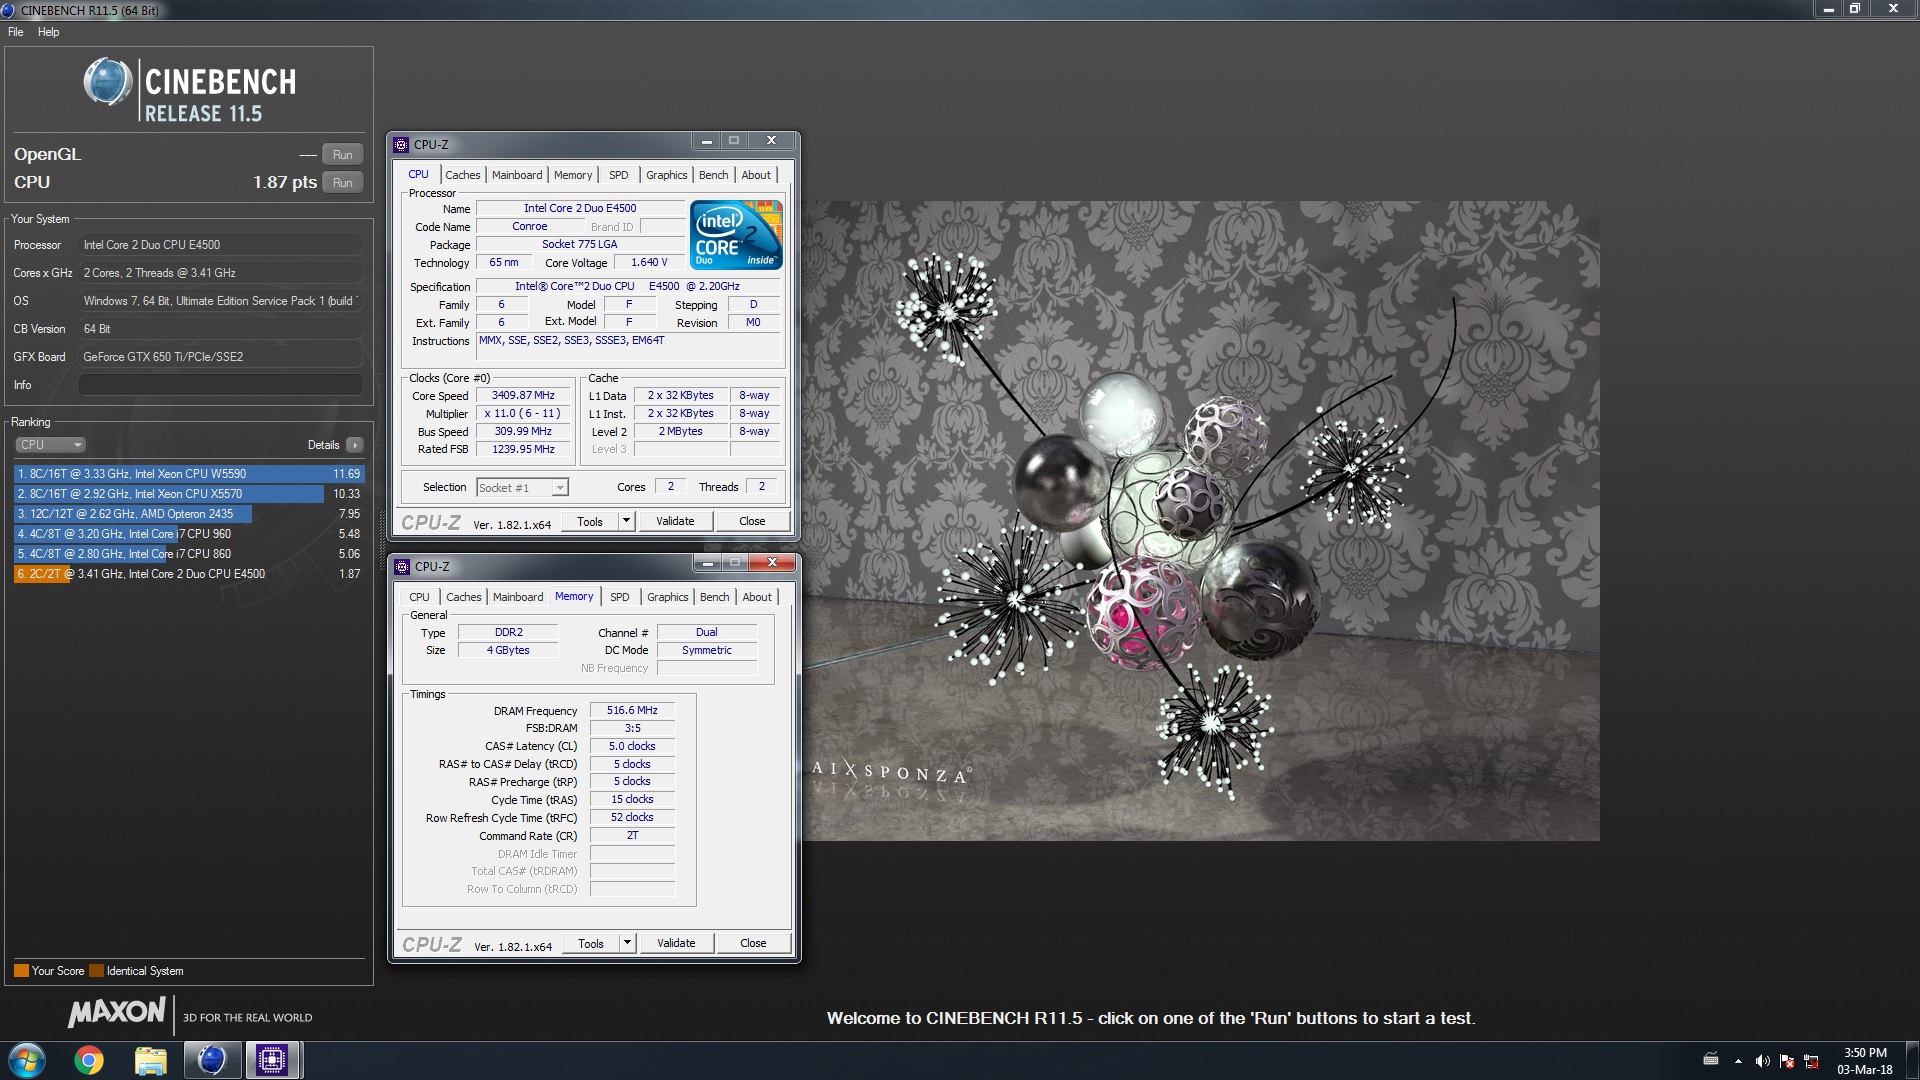The height and width of the screenshot is (1080, 1920).
Task: Switch to Cinebench taskbar icon
Action: coord(212,1060)
